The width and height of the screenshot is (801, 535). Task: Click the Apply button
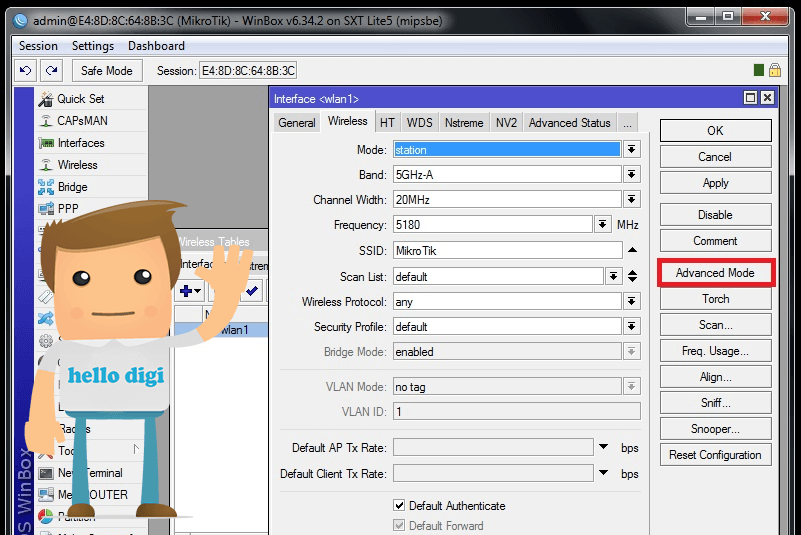pyautogui.click(x=715, y=183)
